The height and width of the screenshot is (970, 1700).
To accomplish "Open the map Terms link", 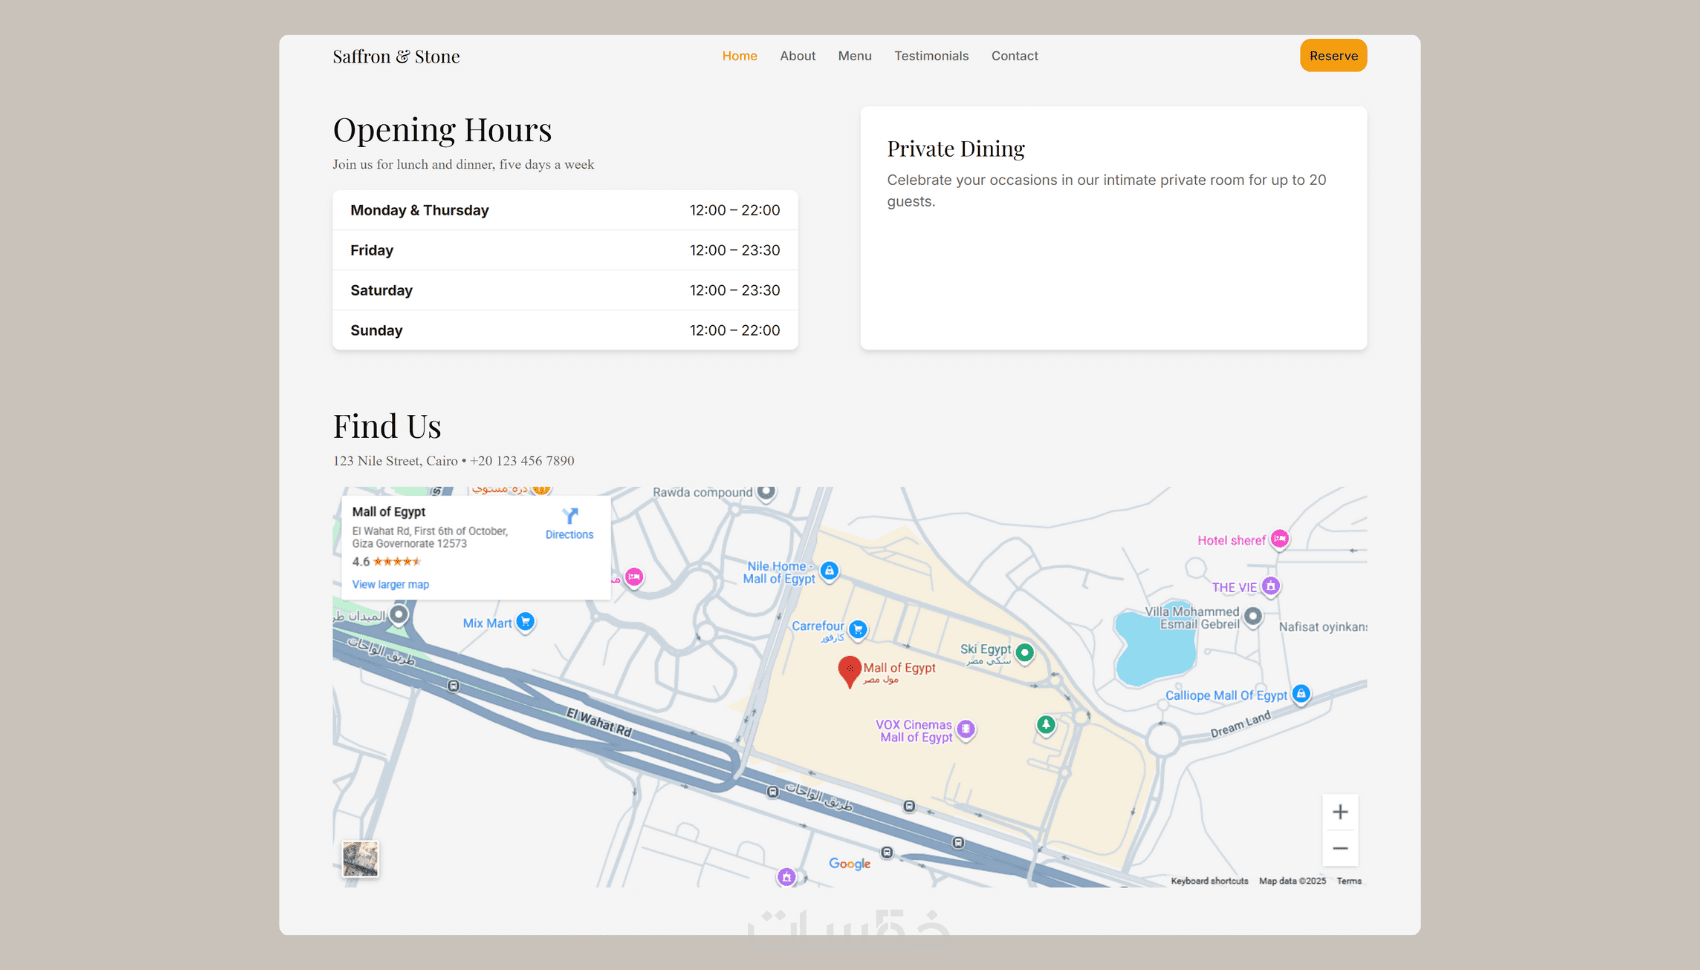I will 1349,881.
